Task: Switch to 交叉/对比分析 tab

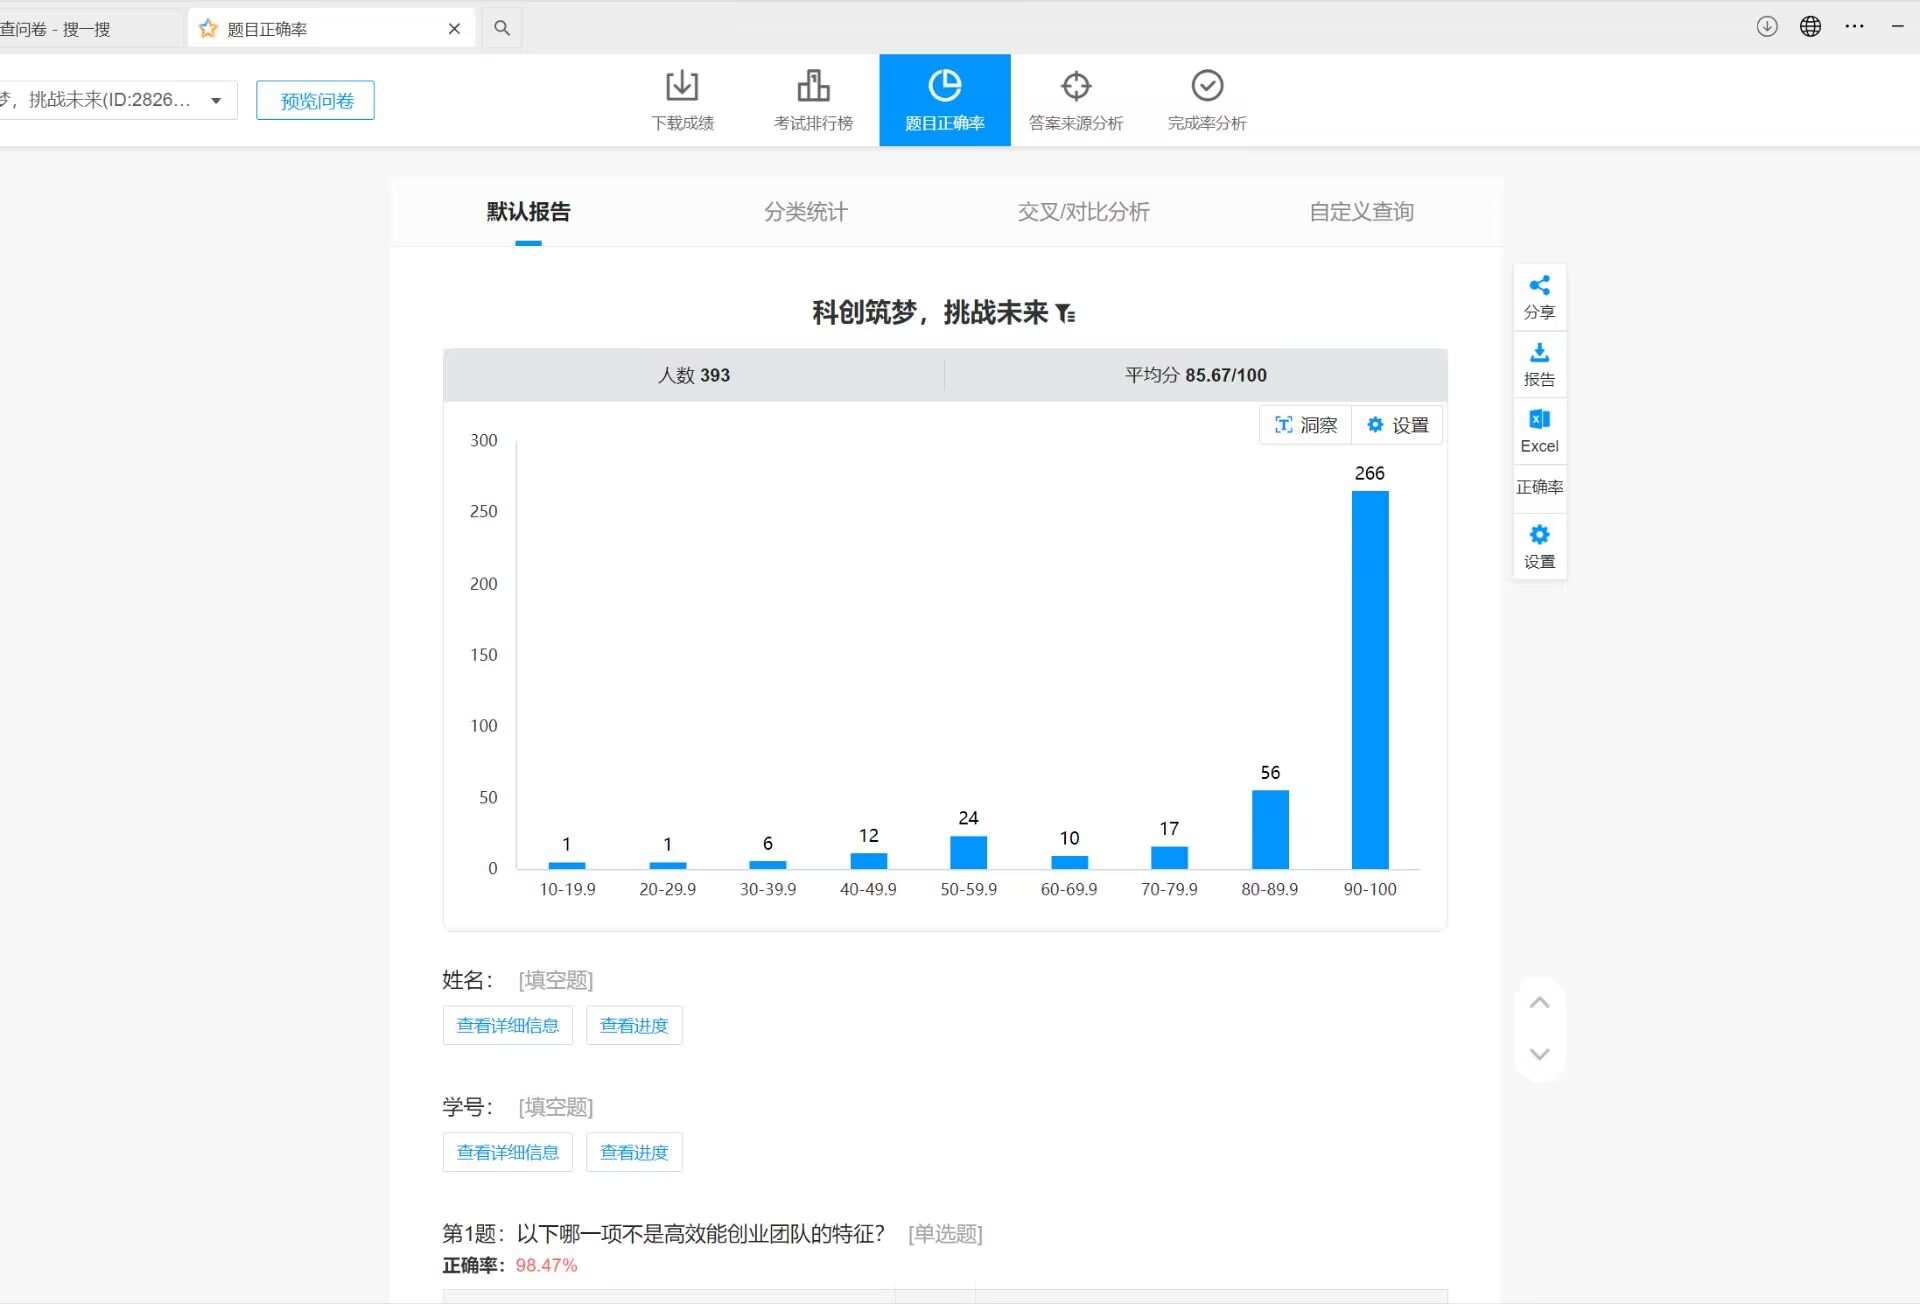Action: click(x=1083, y=212)
